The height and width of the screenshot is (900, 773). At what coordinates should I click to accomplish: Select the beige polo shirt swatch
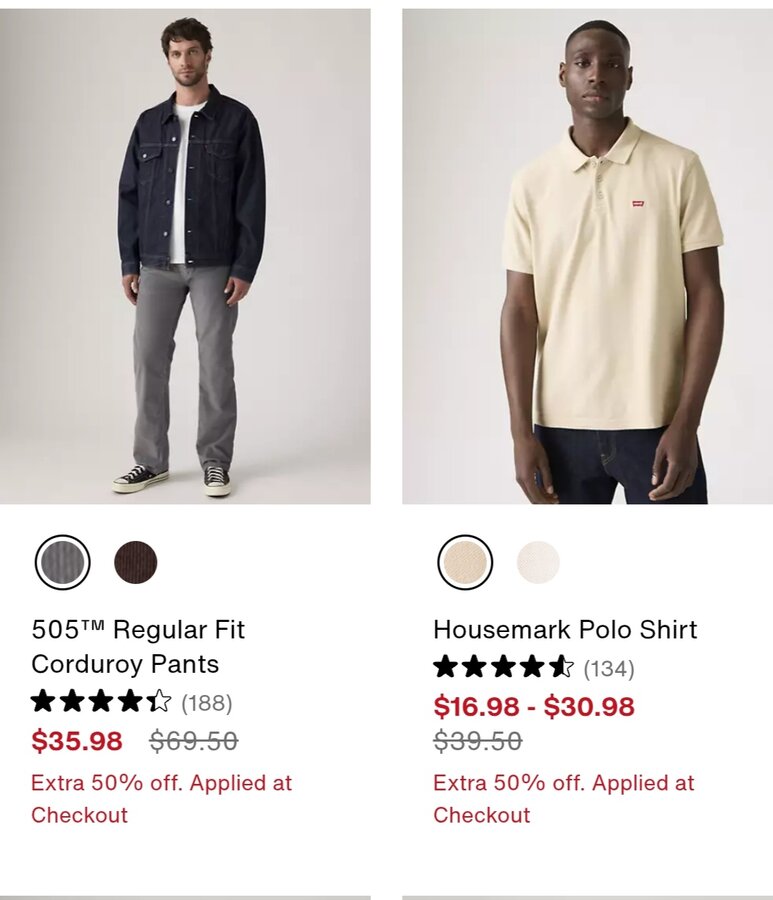[x=465, y=562]
